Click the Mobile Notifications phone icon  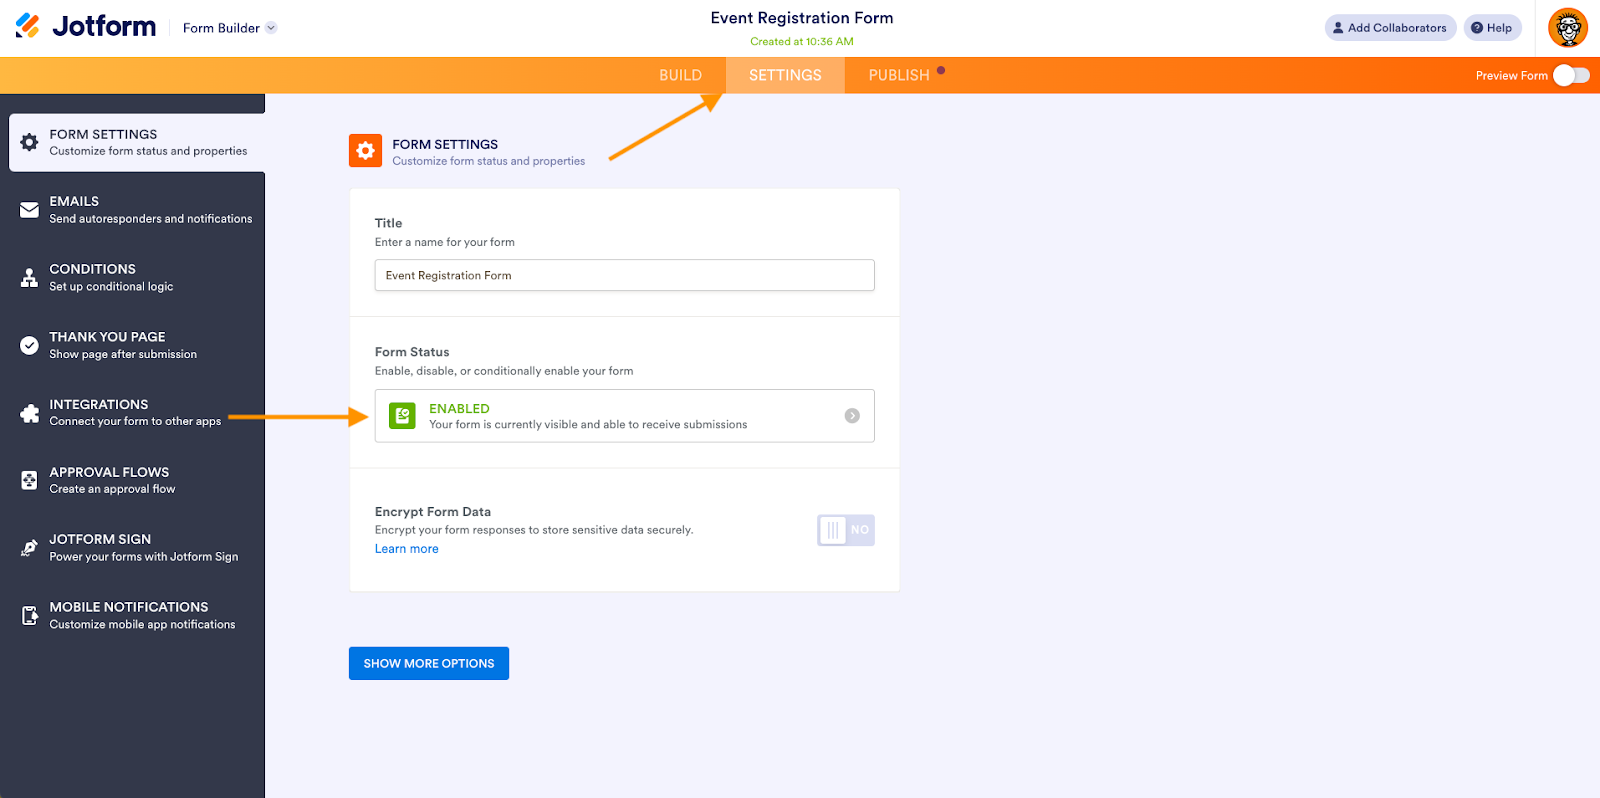(x=30, y=616)
